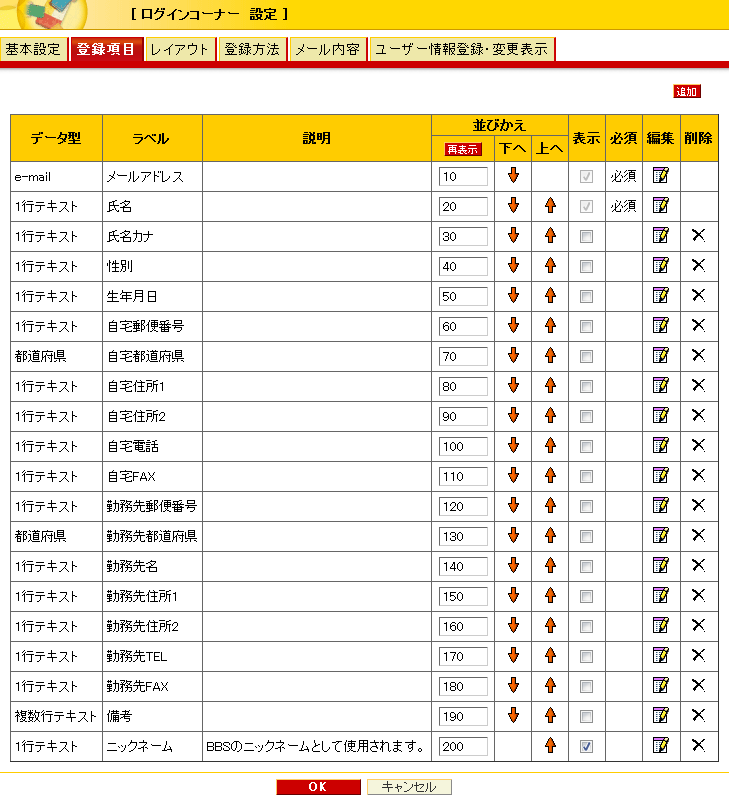Move 自宅郵便番号 row up
This screenshot has height=801, width=729.
[x=550, y=325]
